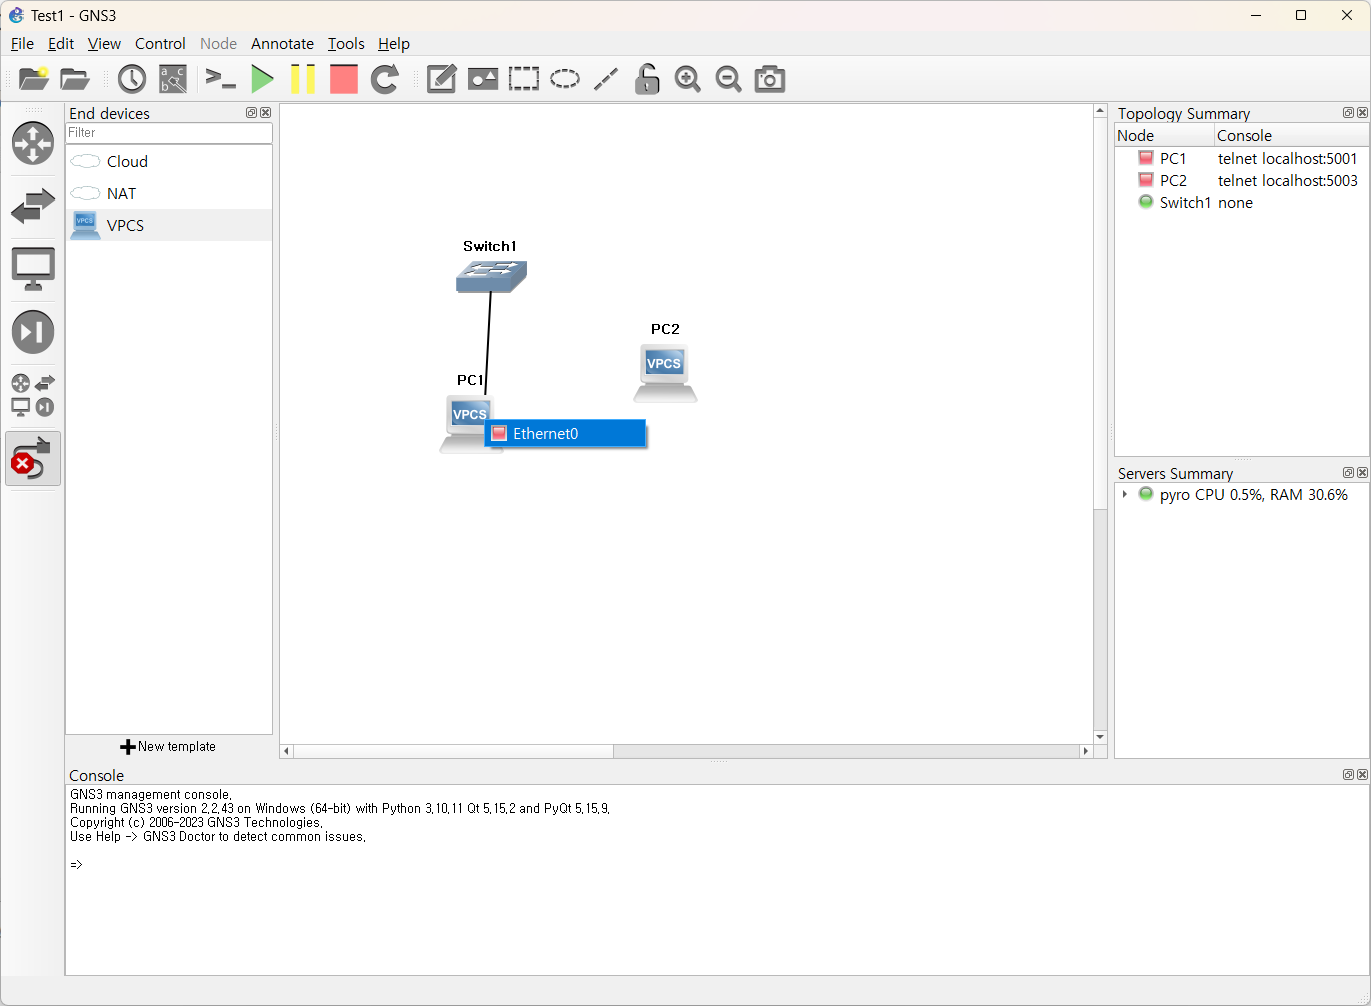Click the New blank project icon
1371x1006 pixels.
pos(34,79)
